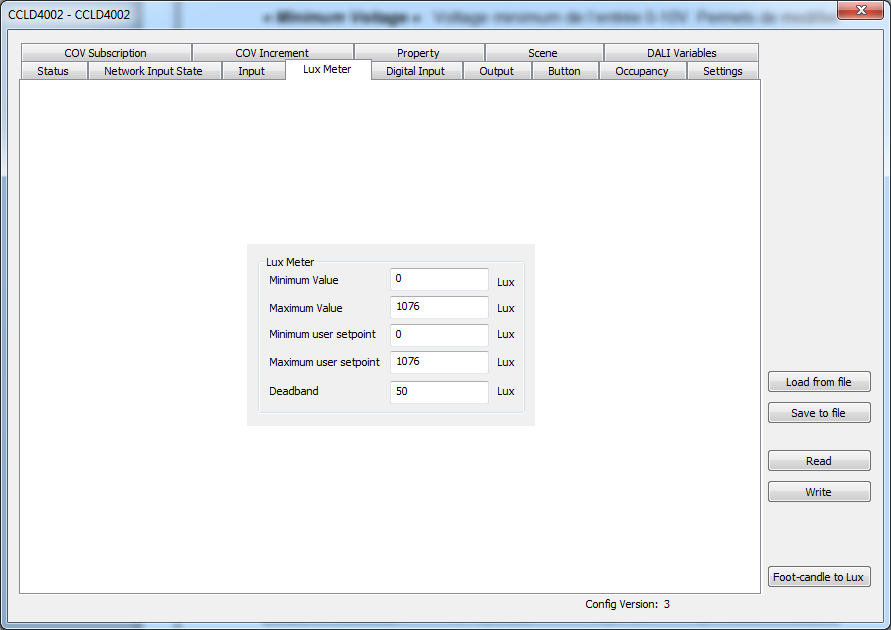Switch to the Output tab
Image resolution: width=891 pixels, height=630 pixels.
click(497, 71)
